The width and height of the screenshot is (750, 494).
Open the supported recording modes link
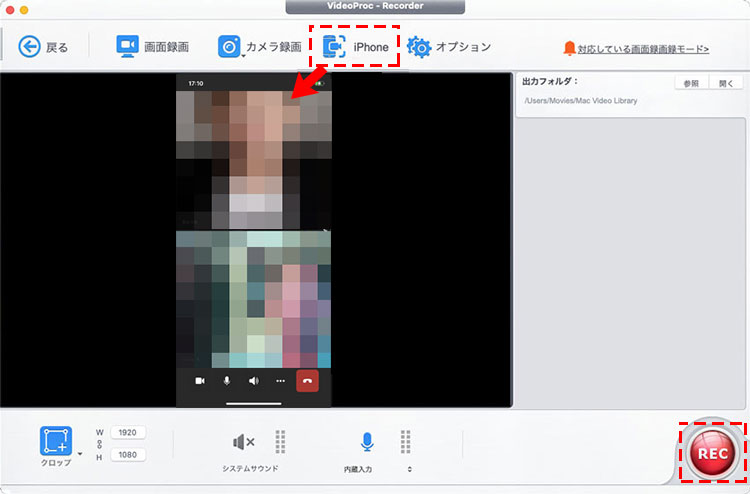(643, 49)
